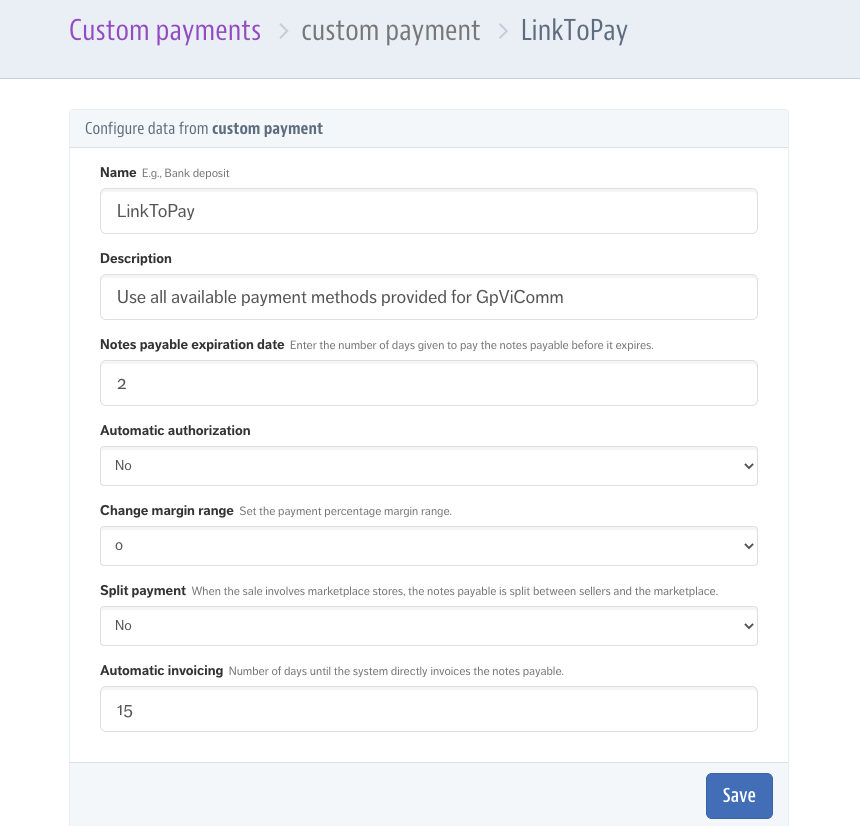Click the Notes payable expiration date label

coord(192,345)
